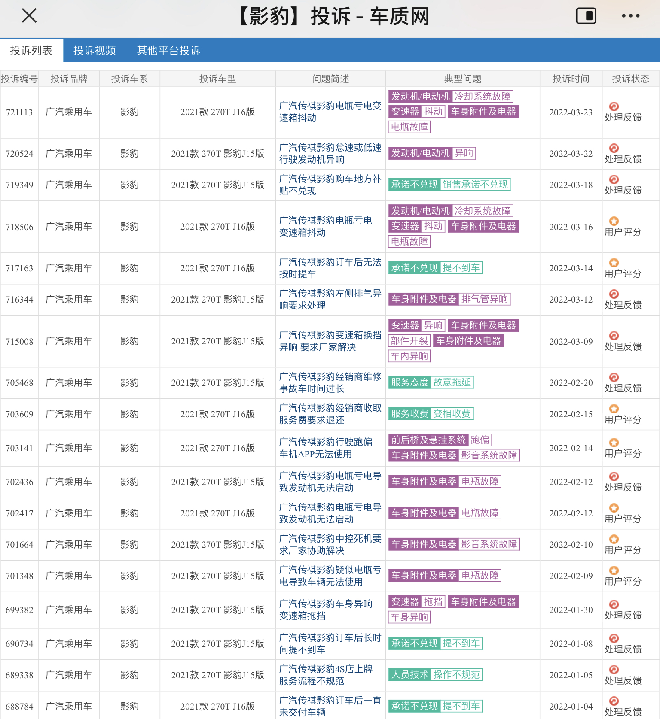Open complaint about 疑似电瓶亏电
The height and width of the screenshot is (719, 660).
[330, 576]
